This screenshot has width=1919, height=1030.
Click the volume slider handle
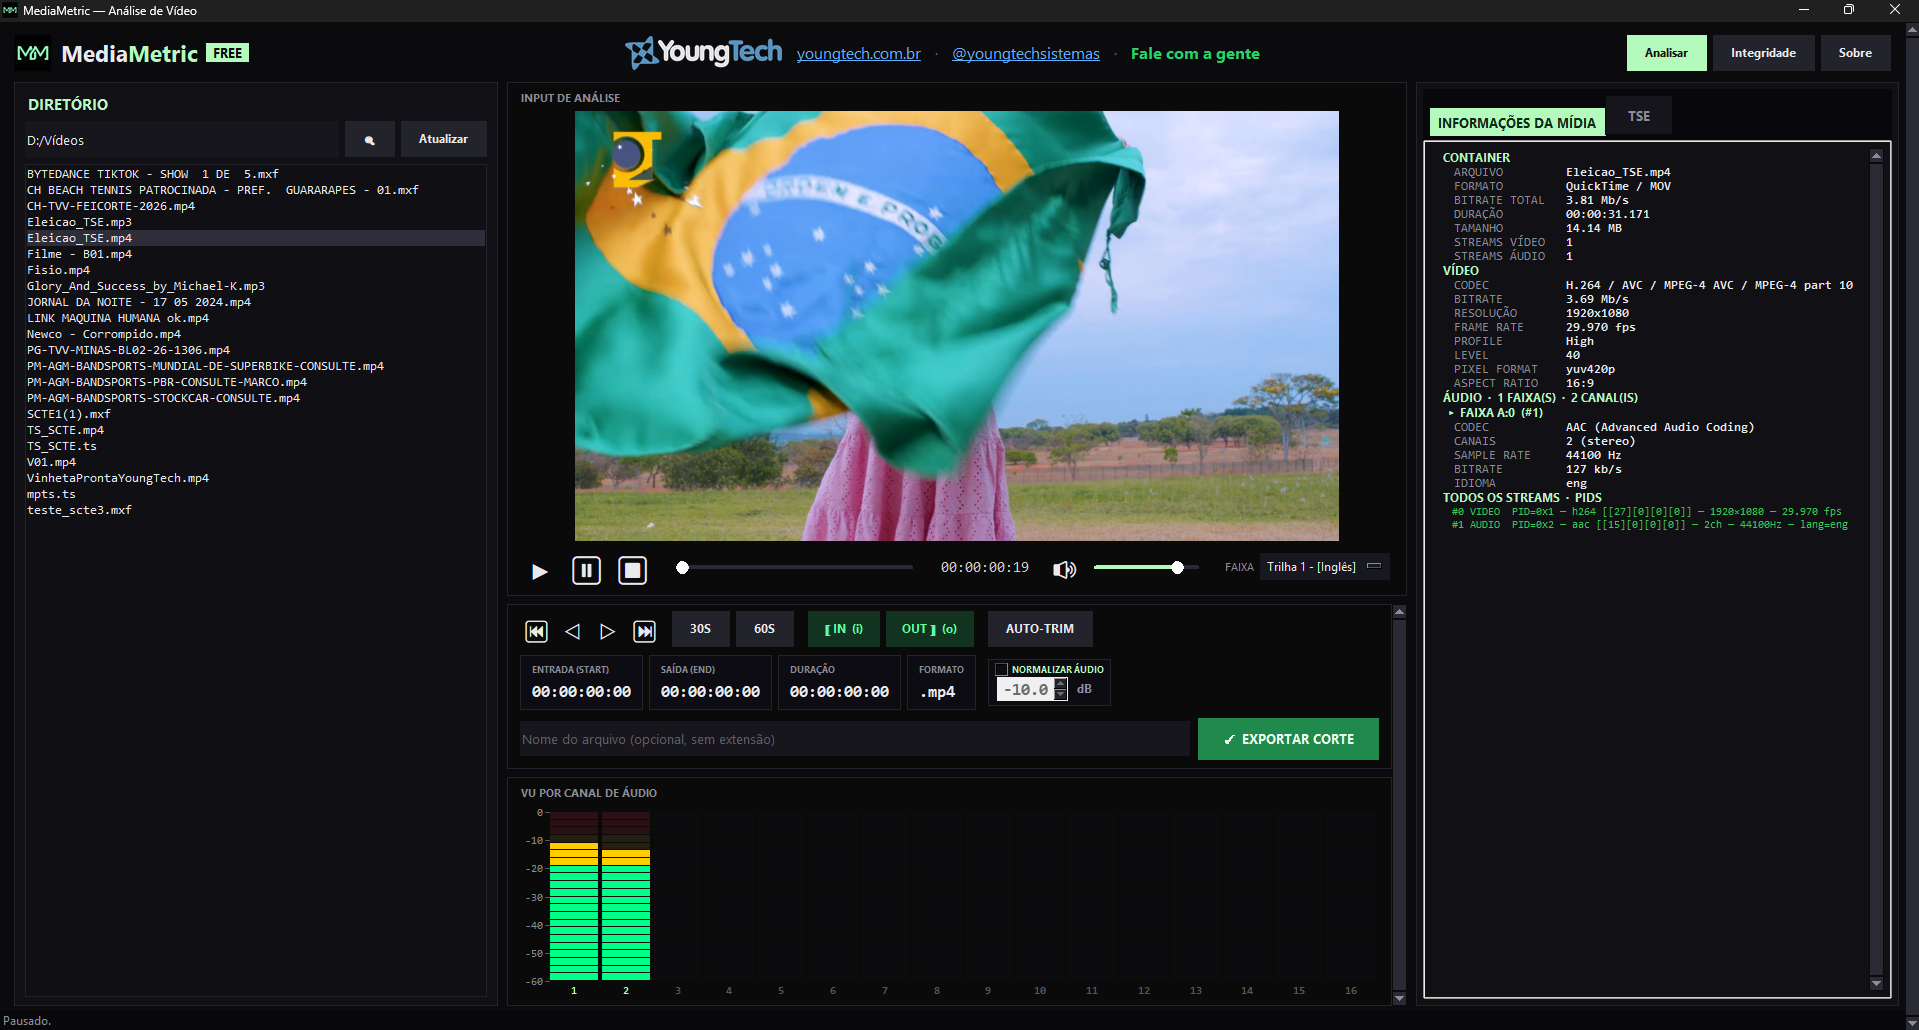click(1177, 567)
